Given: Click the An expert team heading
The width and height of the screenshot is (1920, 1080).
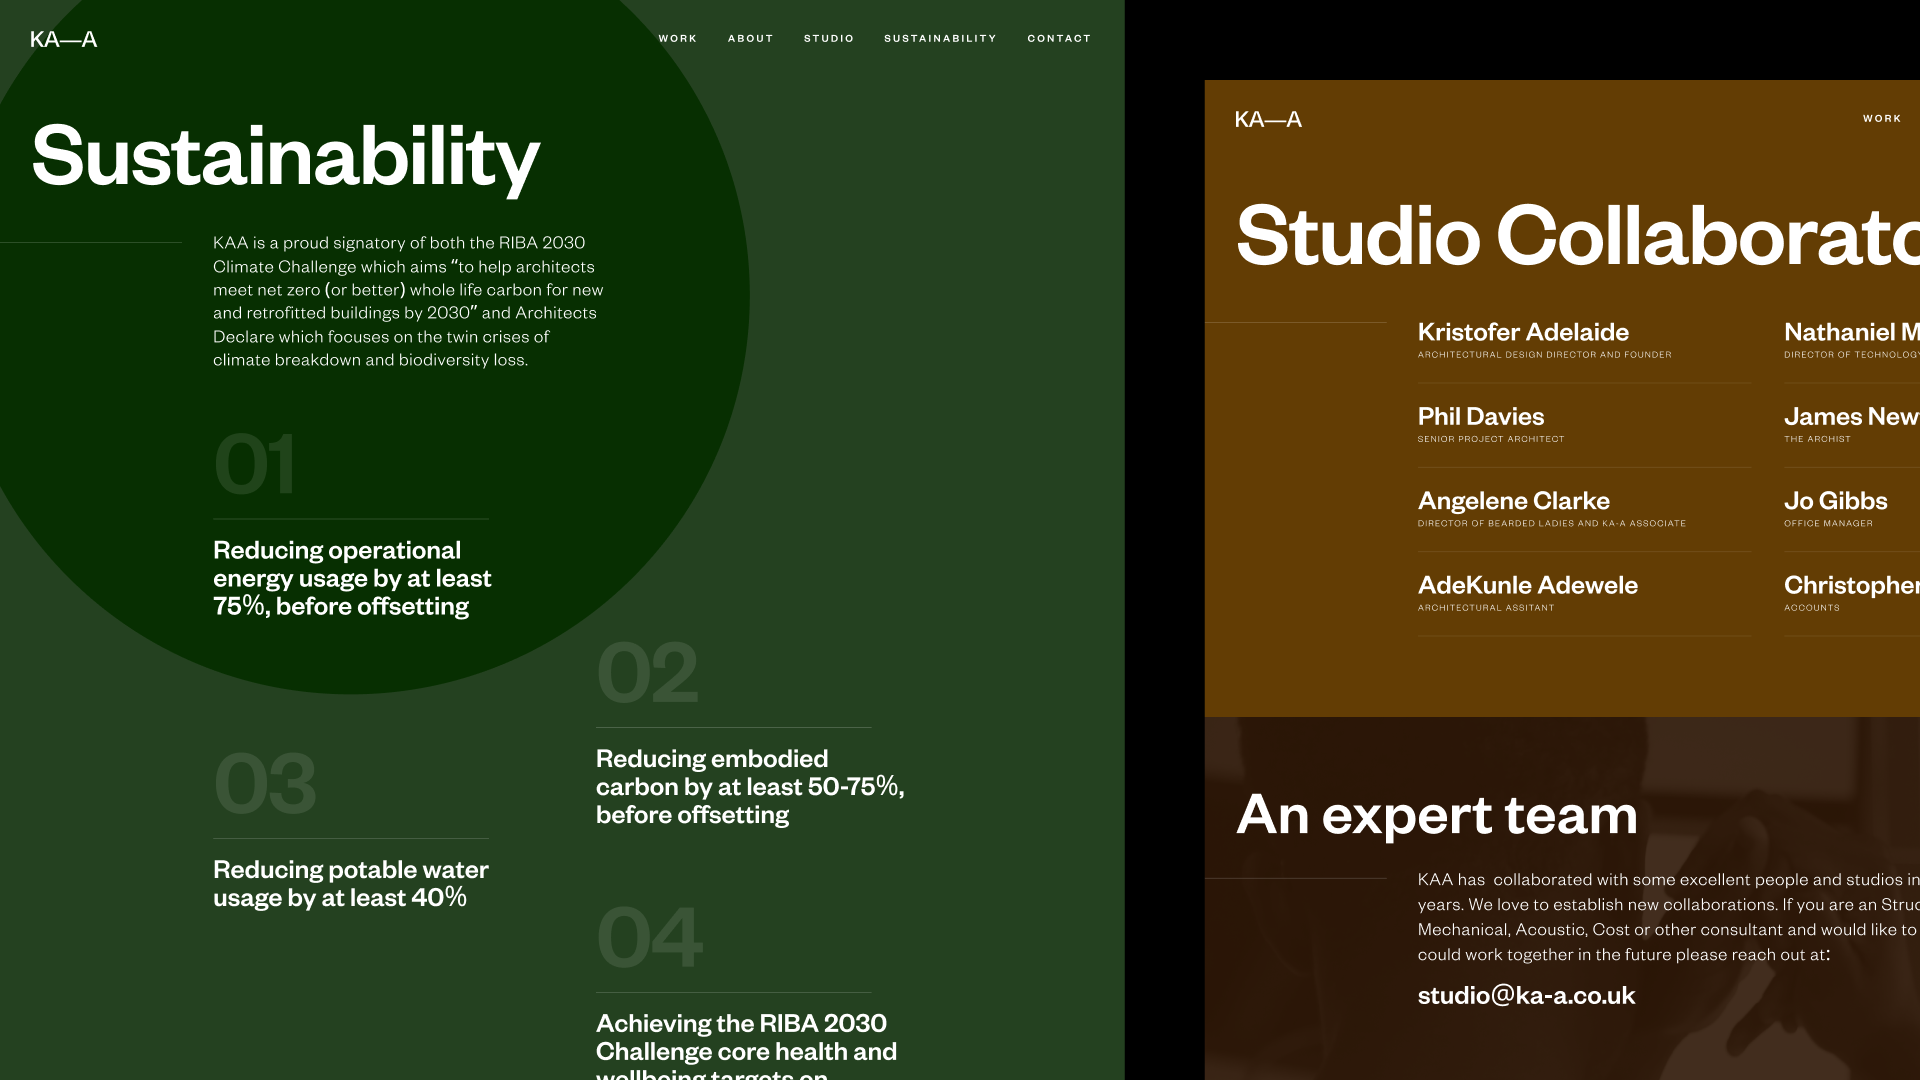Looking at the screenshot, I should (x=1436, y=814).
